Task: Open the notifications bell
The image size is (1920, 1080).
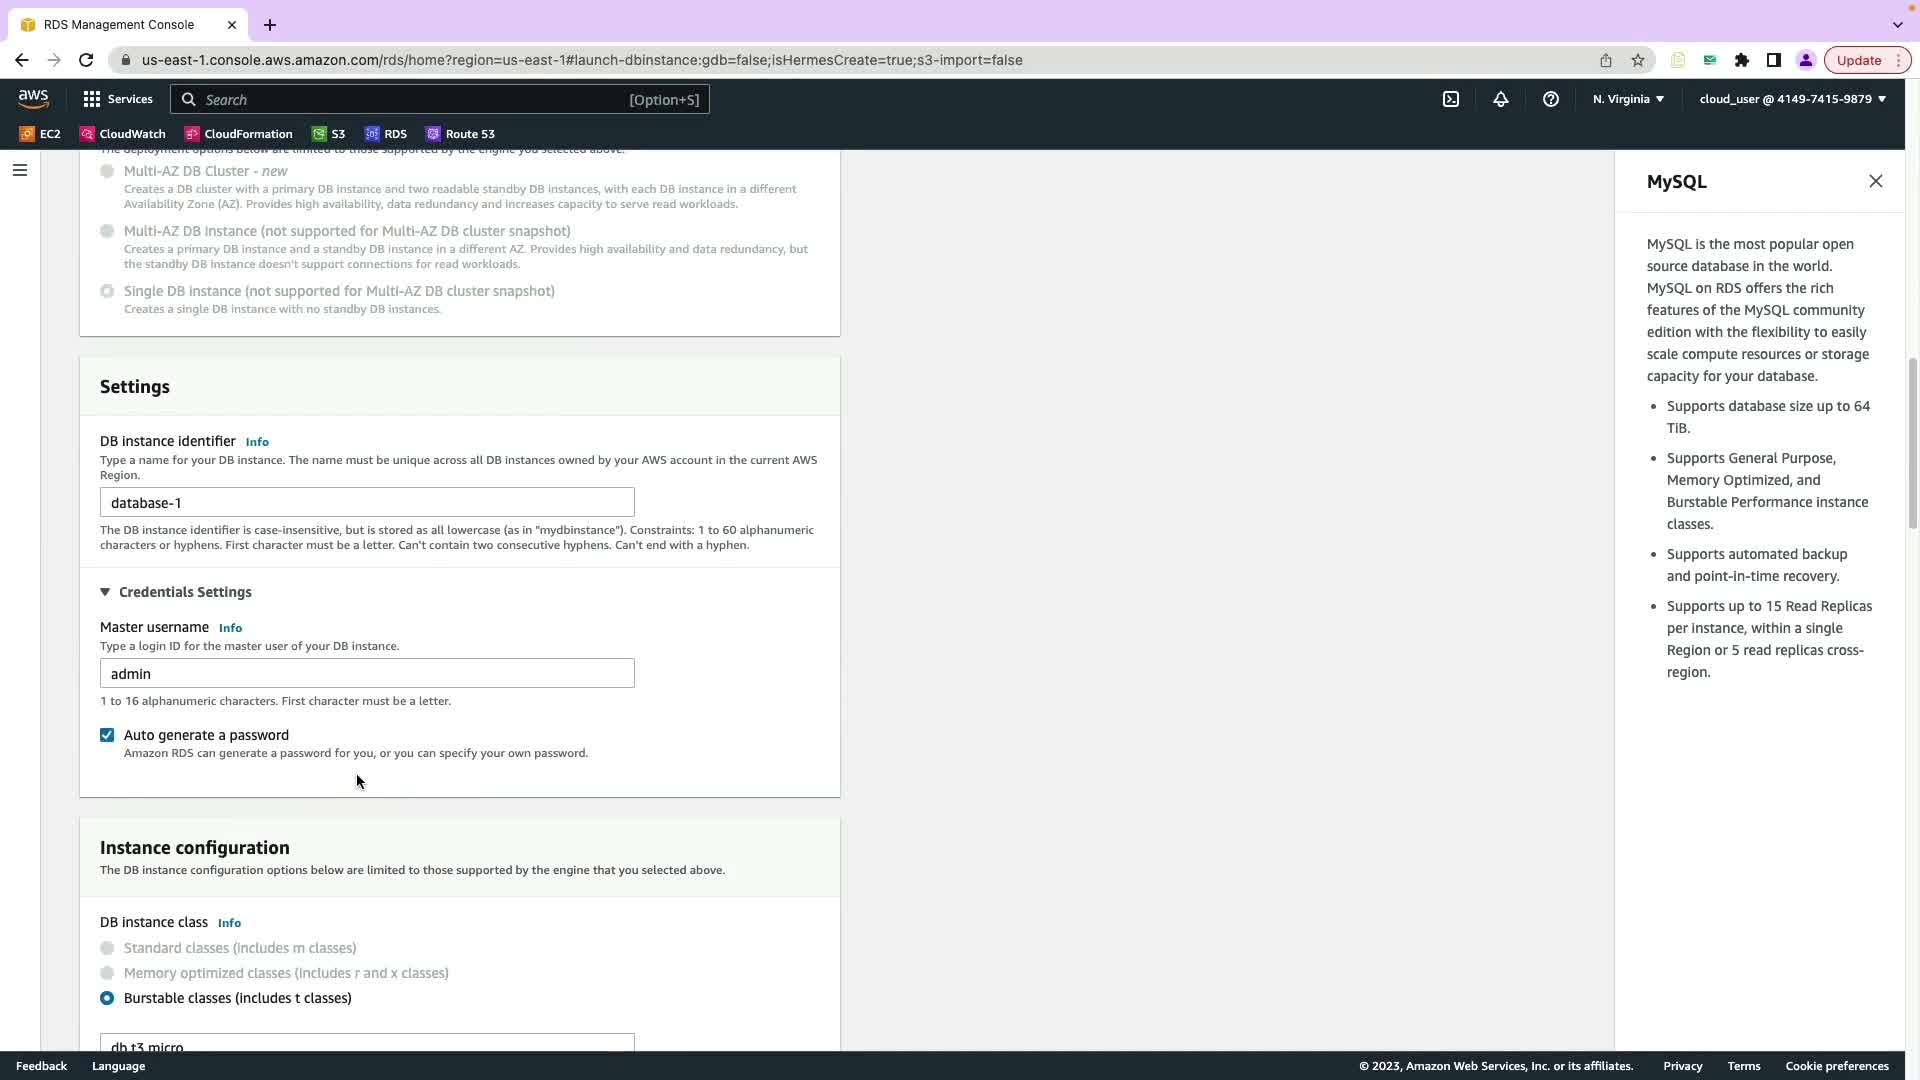Action: click(1500, 99)
